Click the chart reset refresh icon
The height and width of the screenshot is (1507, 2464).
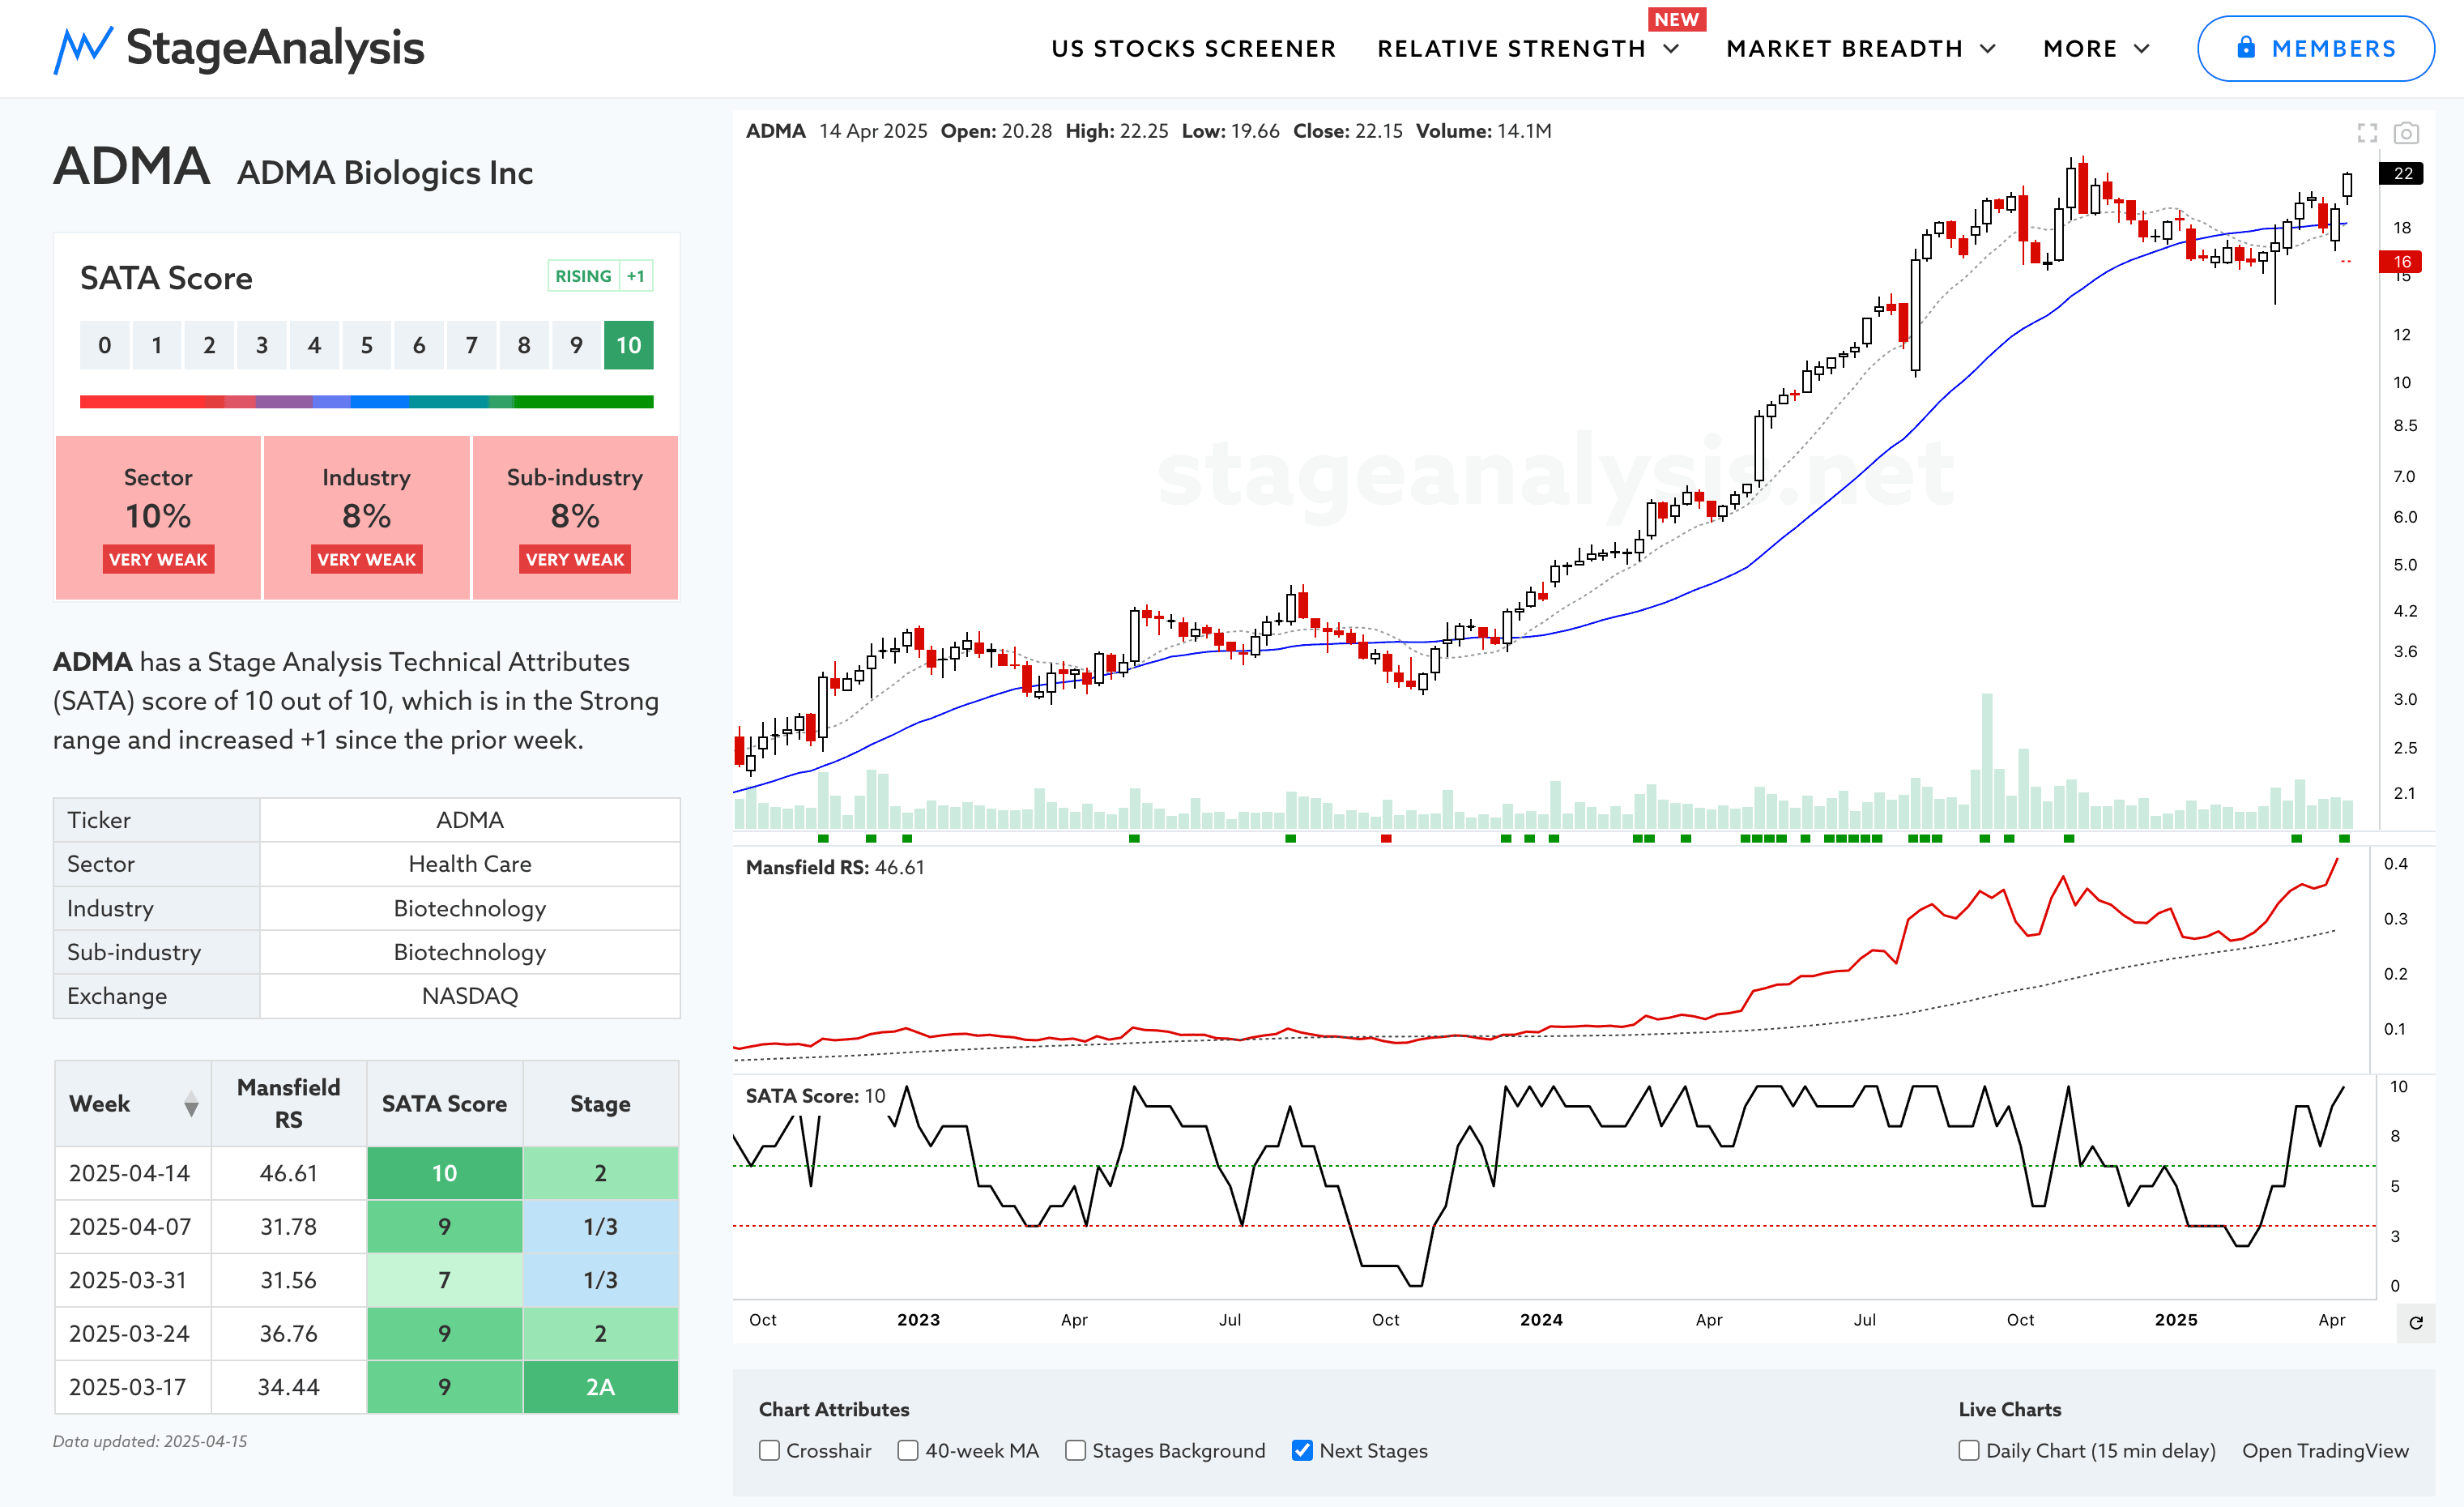tap(2416, 1322)
